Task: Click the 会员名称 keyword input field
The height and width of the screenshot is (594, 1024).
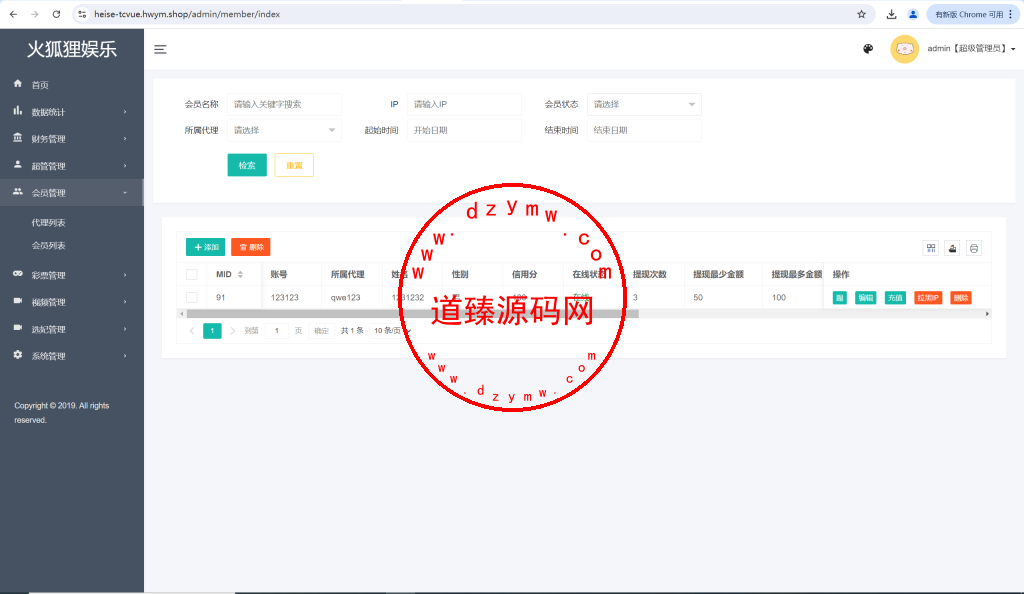Action: click(x=284, y=104)
